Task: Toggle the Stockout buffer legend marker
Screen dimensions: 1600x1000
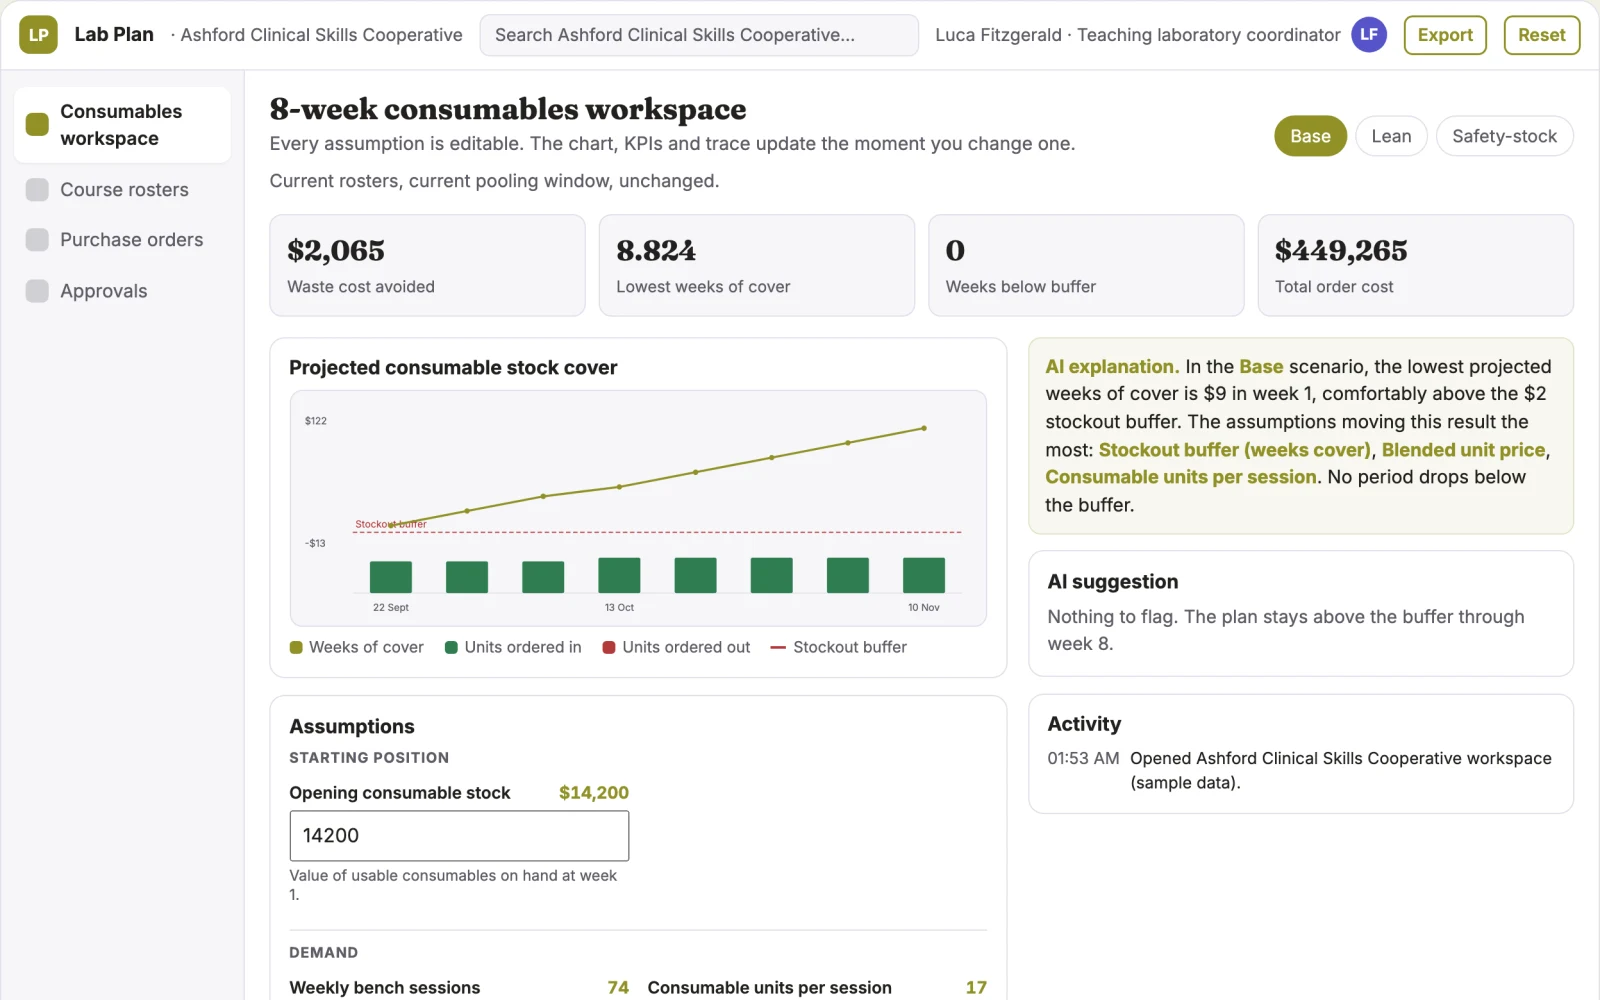Action: pyautogui.click(x=778, y=648)
